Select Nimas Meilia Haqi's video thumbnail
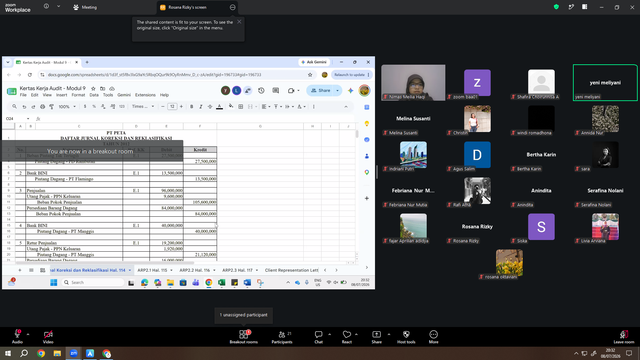 pyautogui.click(x=413, y=82)
